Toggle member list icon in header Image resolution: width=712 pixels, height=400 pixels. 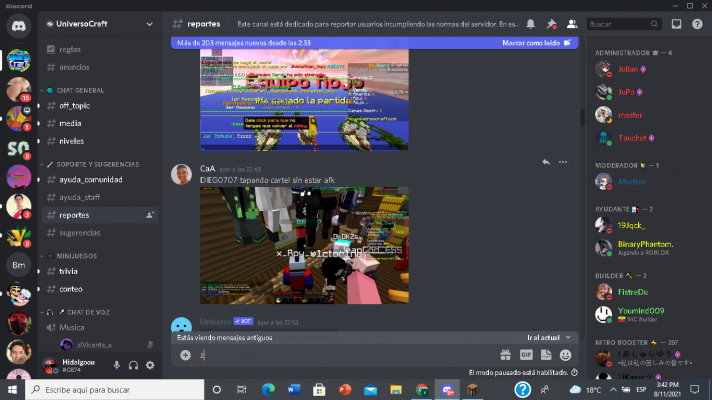572,24
